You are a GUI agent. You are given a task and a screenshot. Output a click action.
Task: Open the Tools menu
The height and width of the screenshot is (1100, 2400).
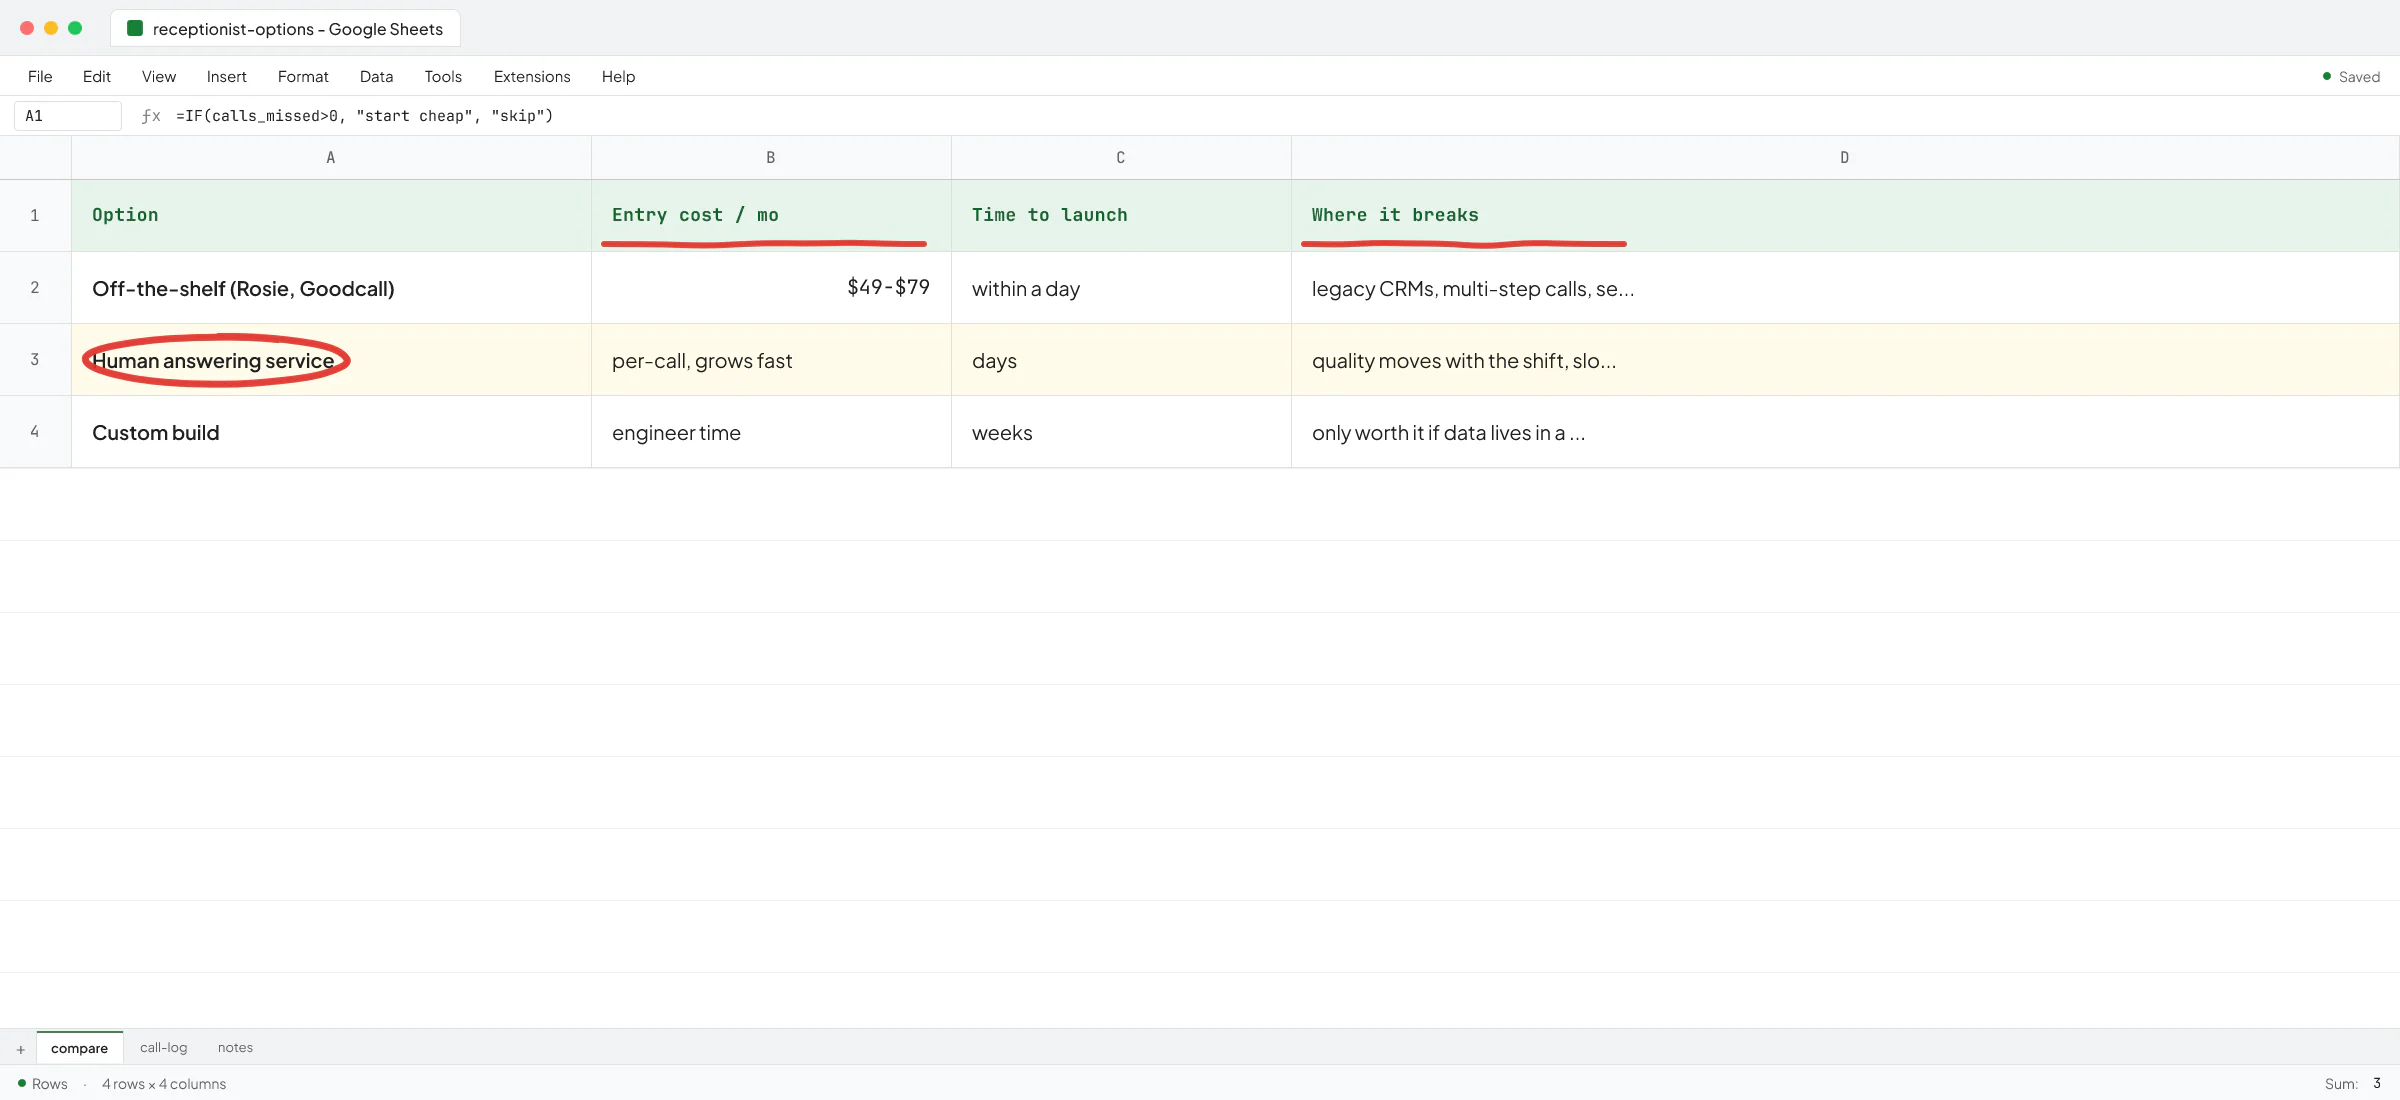click(x=443, y=77)
